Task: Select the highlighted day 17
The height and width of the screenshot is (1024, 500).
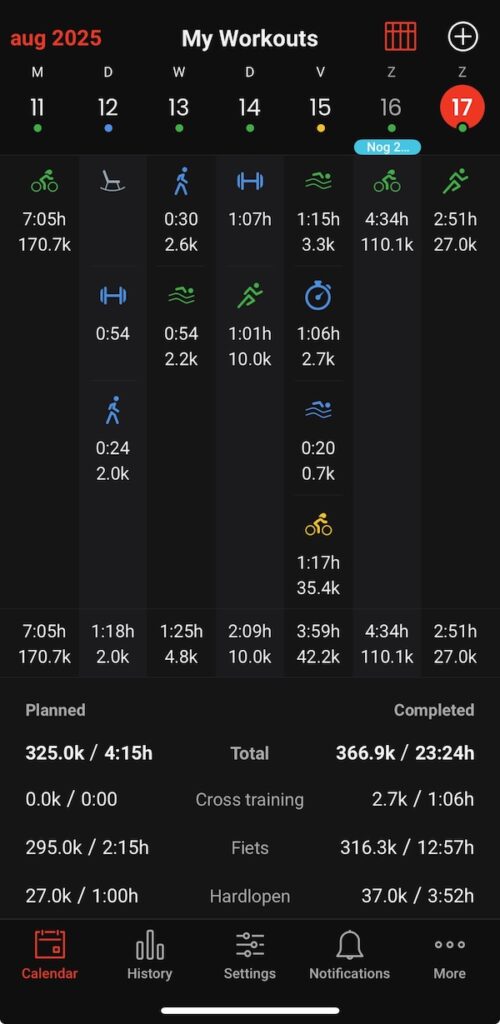Action: [462, 108]
